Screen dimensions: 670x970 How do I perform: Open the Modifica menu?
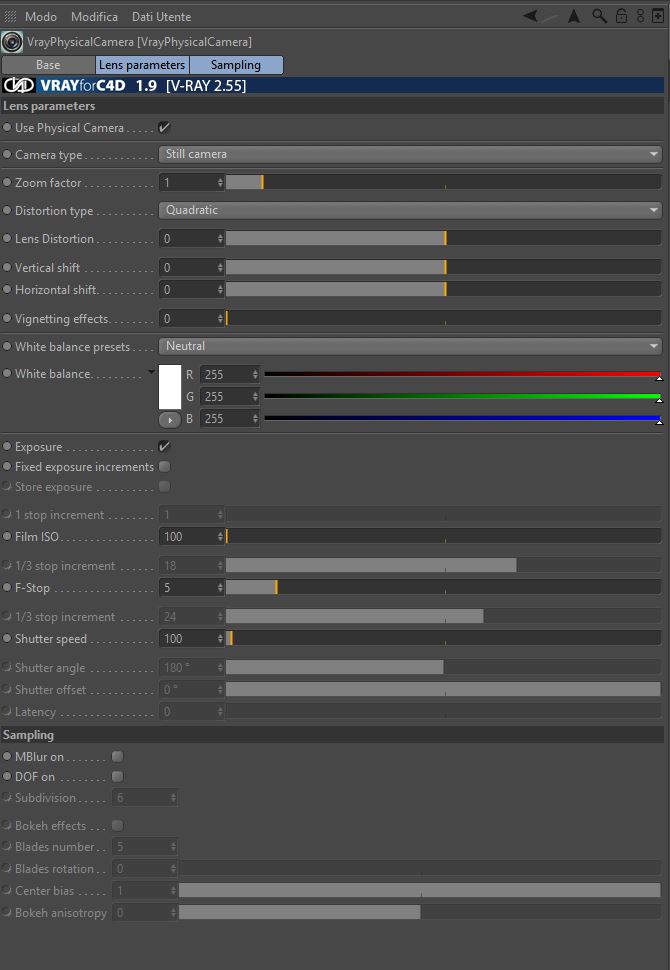pyautogui.click(x=94, y=17)
